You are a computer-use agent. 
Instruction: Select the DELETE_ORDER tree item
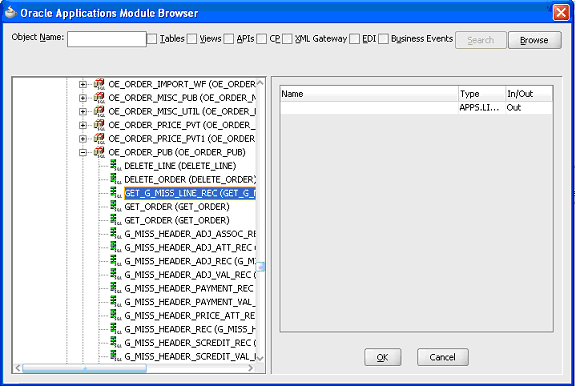190,180
